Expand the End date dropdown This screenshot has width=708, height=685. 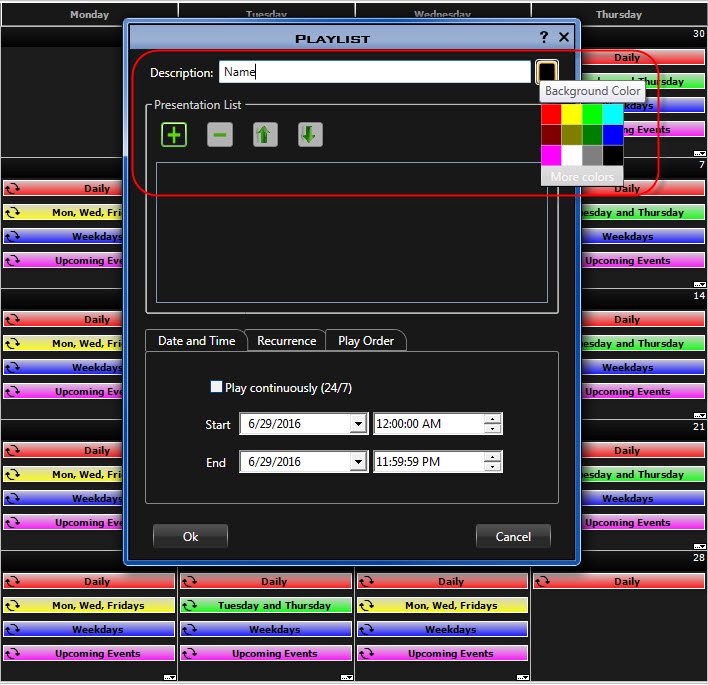358,462
